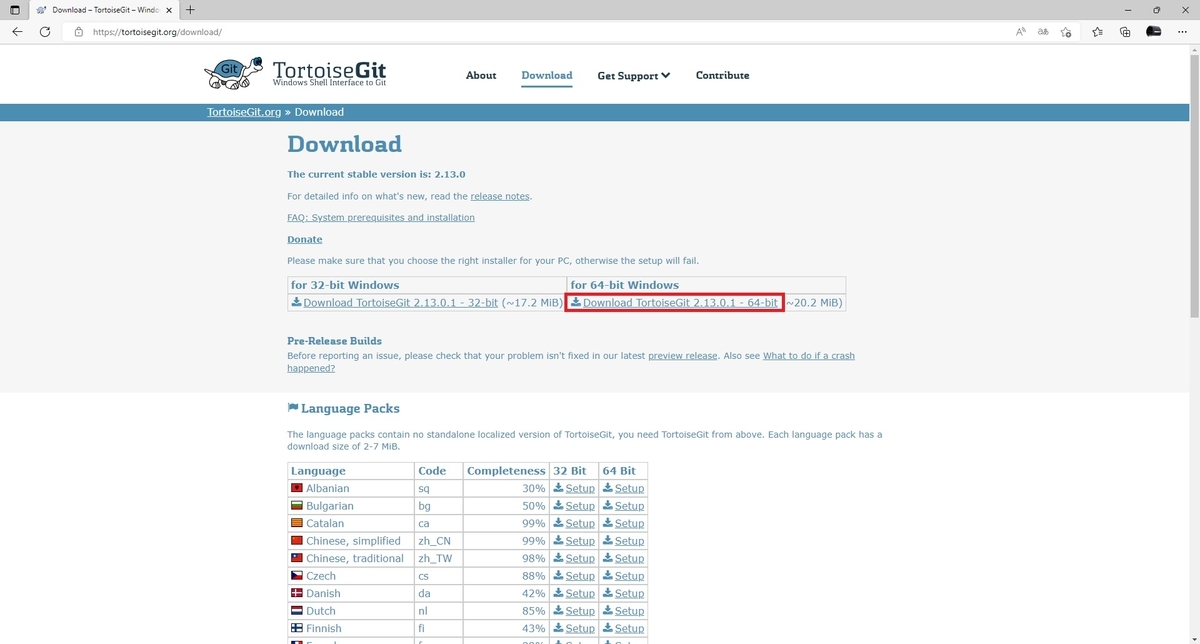Click the Dutch flag icon

click(297, 611)
